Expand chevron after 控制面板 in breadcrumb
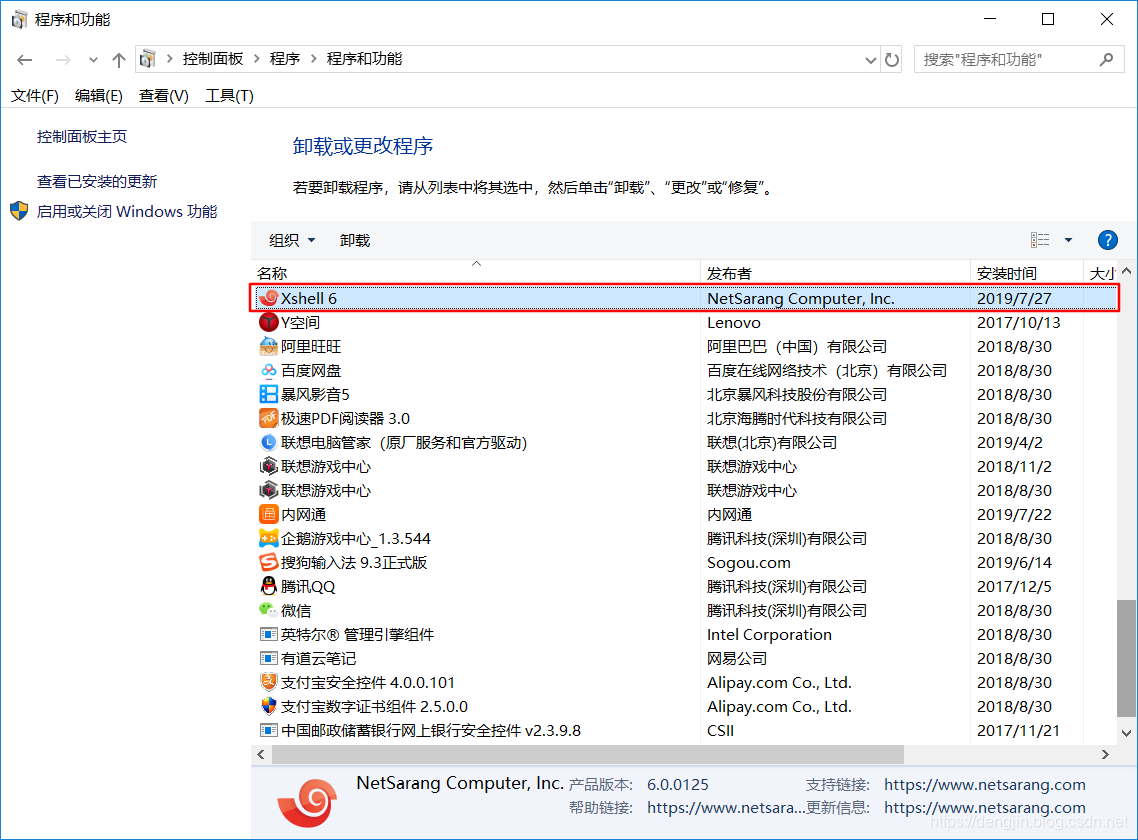 [256, 59]
